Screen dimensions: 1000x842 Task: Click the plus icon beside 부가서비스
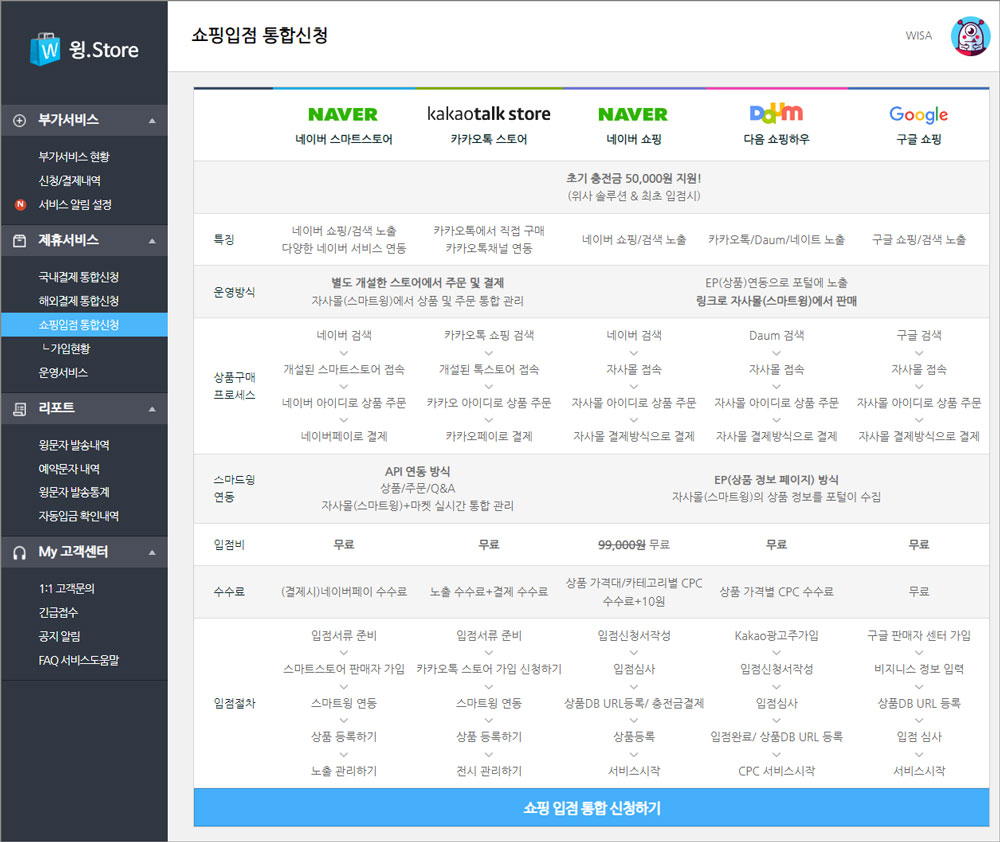tap(20, 121)
